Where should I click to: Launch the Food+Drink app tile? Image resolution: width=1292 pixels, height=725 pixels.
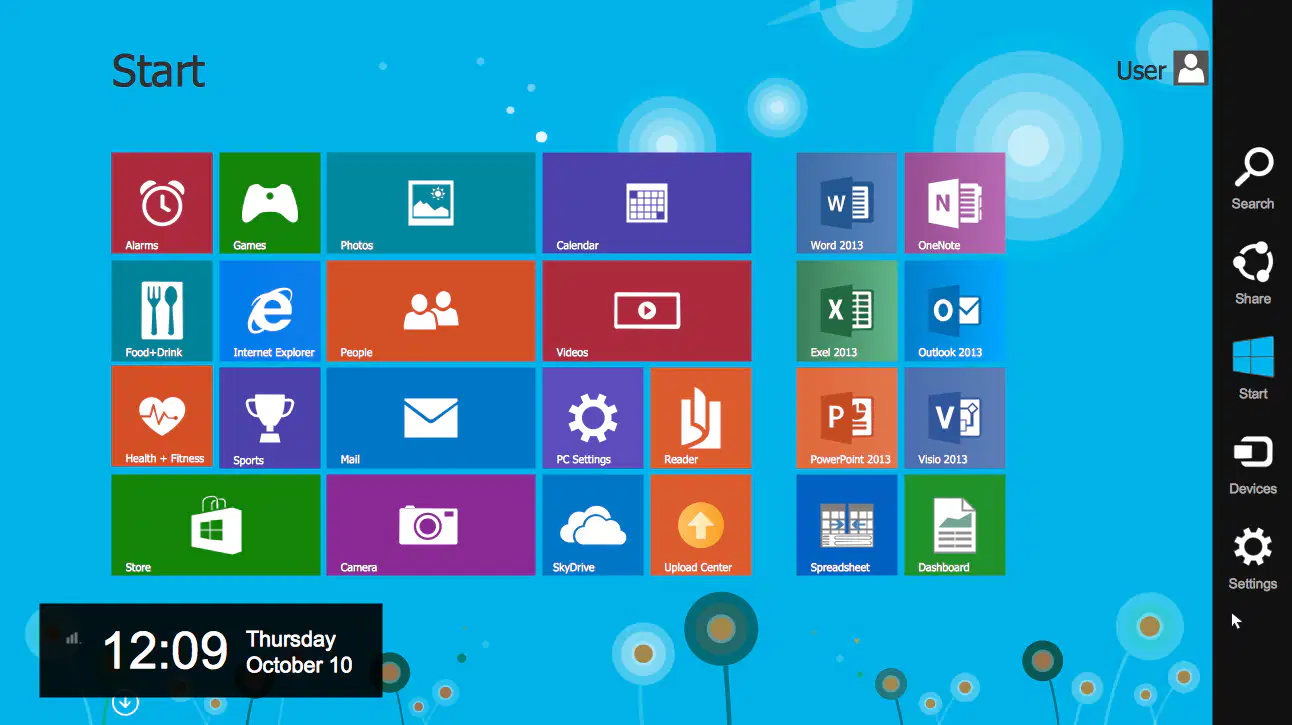pyautogui.click(x=162, y=311)
